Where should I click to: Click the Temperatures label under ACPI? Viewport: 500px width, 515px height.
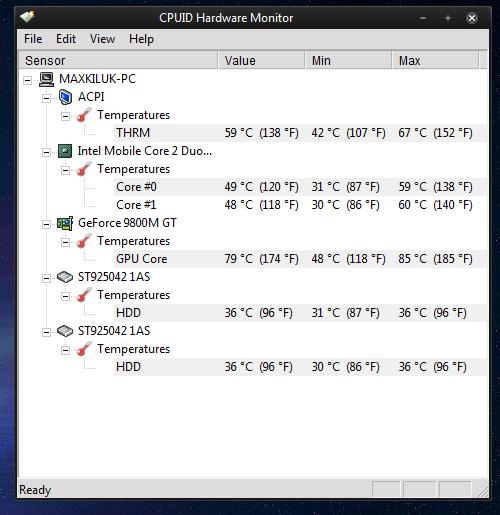[x=133, y=115]
